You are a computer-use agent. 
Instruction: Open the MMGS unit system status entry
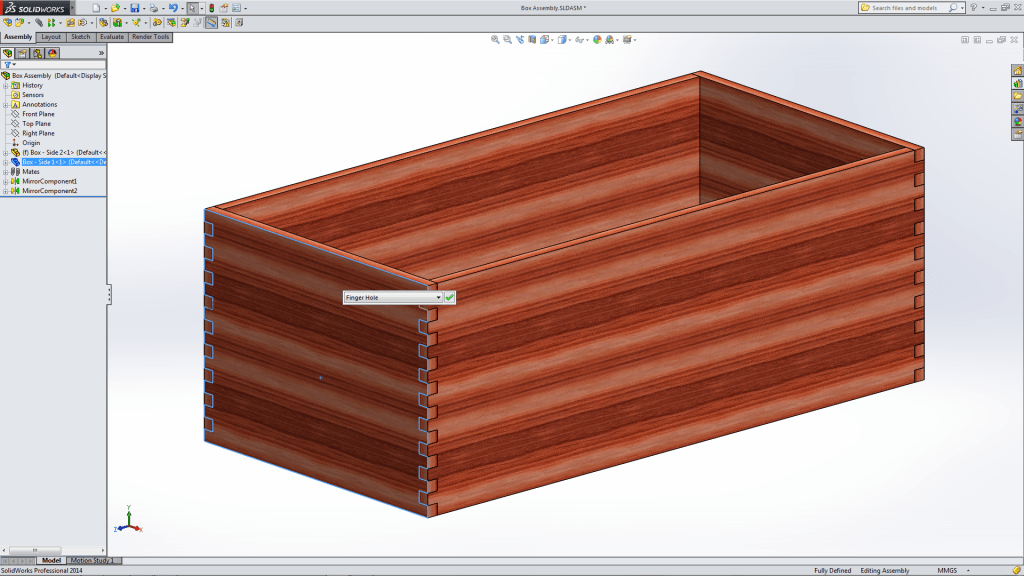[x=947, y=570]
